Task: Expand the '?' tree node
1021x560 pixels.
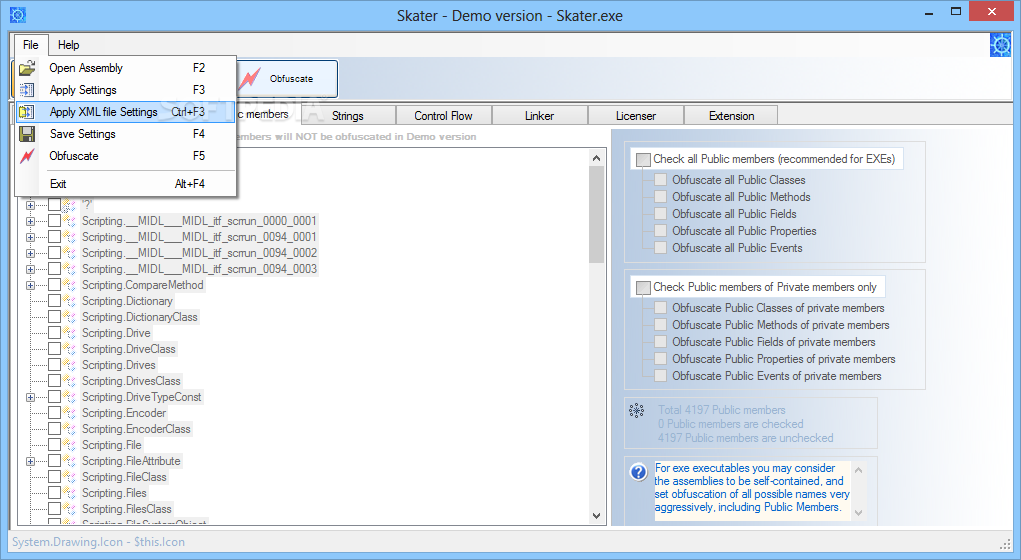Action: 30,205
